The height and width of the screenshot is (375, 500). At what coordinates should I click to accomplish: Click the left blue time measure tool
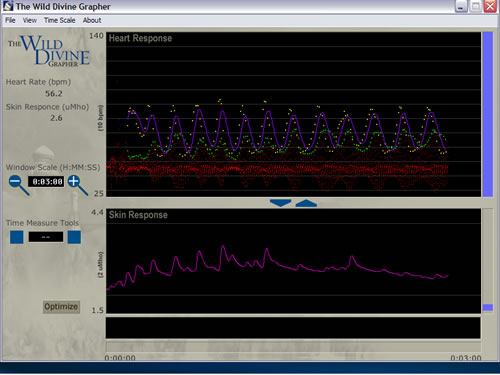point(17,237)
